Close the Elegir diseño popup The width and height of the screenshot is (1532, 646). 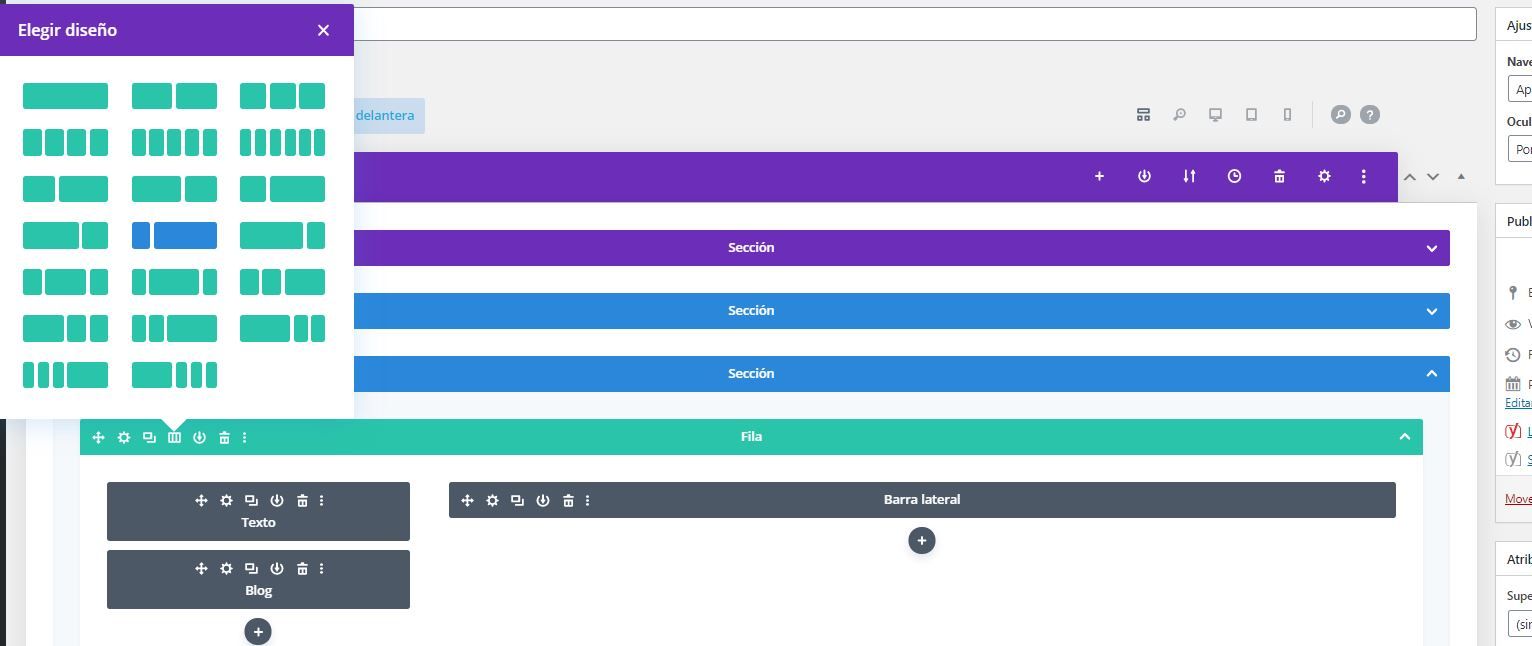click(x=323, y=30)
